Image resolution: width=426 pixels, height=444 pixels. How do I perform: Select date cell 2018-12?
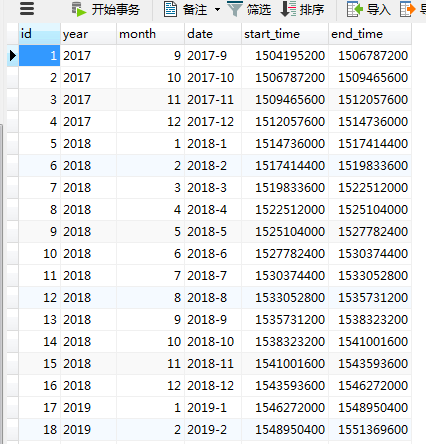click(x=213, y=386)
